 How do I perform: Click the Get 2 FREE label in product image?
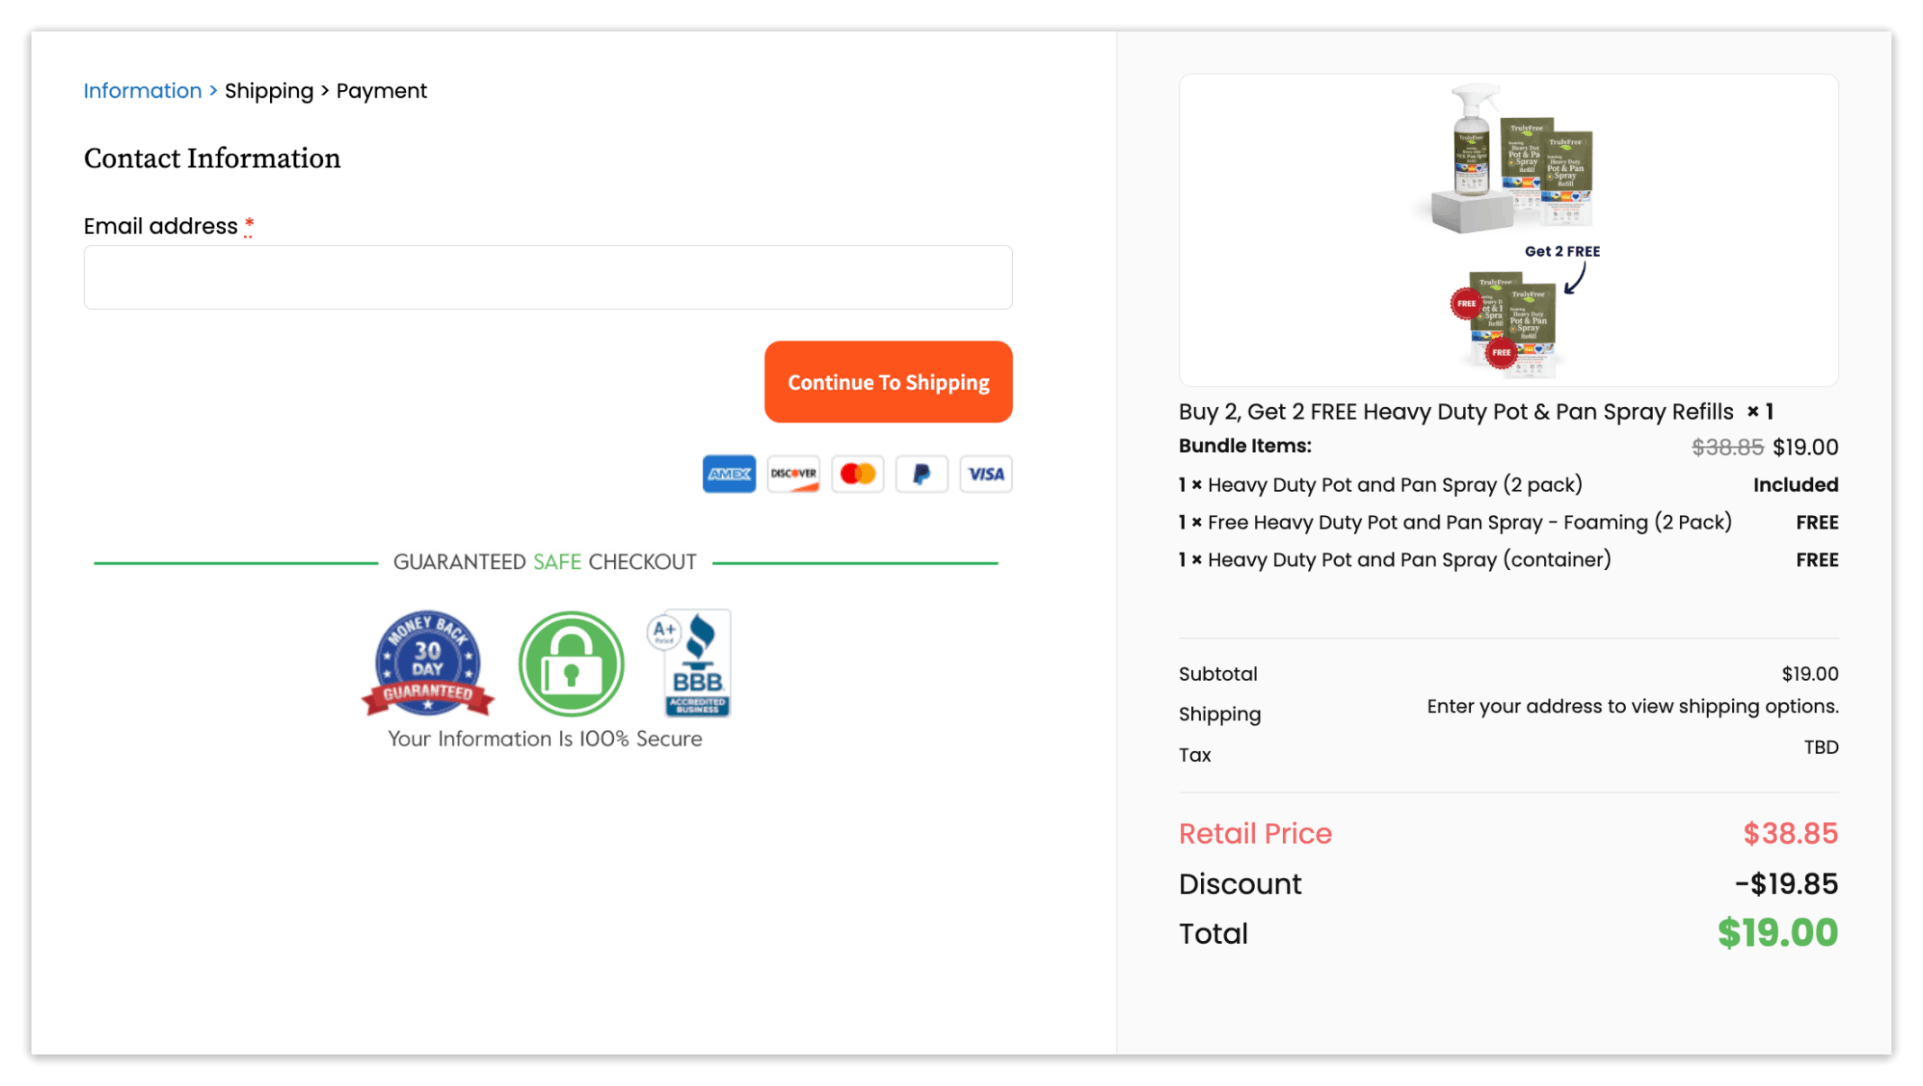(x=1561, y=251)
